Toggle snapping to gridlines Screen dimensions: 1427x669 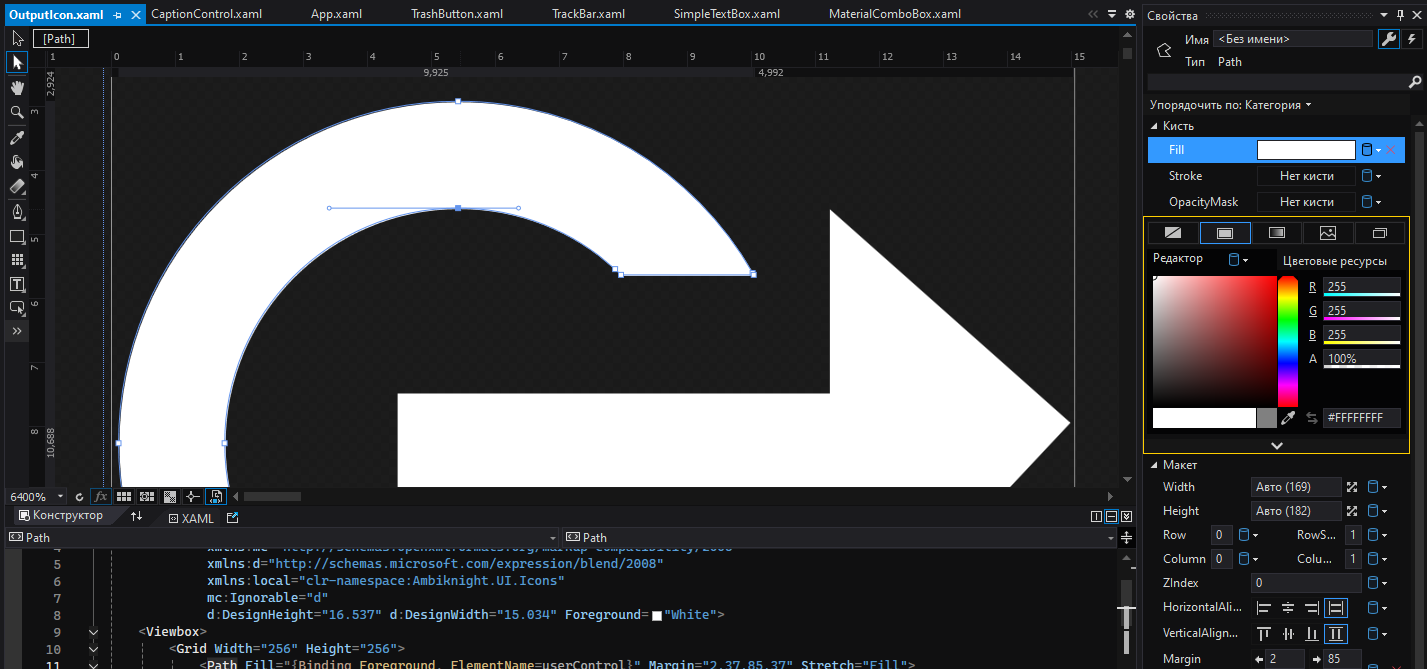click(x=146, y=496)
